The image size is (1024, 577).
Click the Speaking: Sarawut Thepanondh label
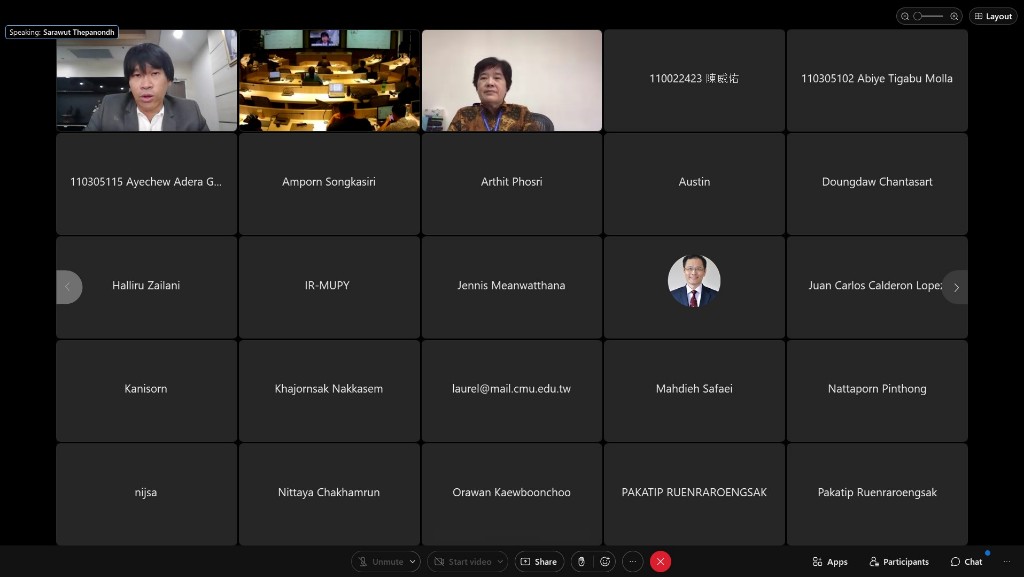[x=61, y=32]
